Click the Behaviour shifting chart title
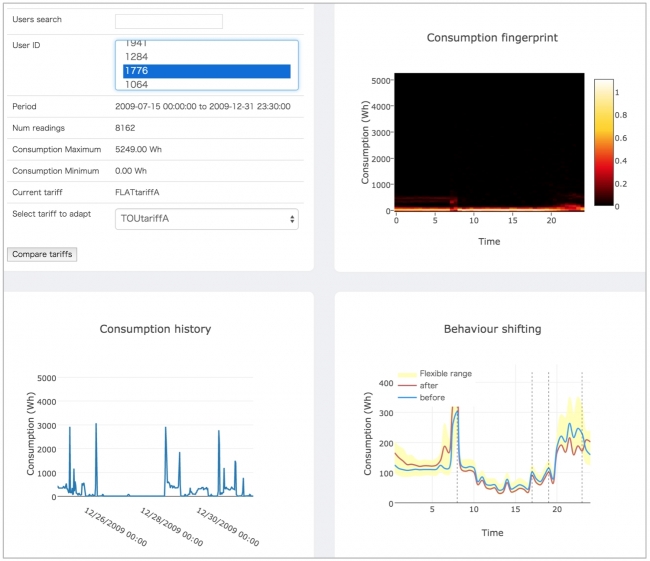The image size is (650, 561). [x=492, y=328]
